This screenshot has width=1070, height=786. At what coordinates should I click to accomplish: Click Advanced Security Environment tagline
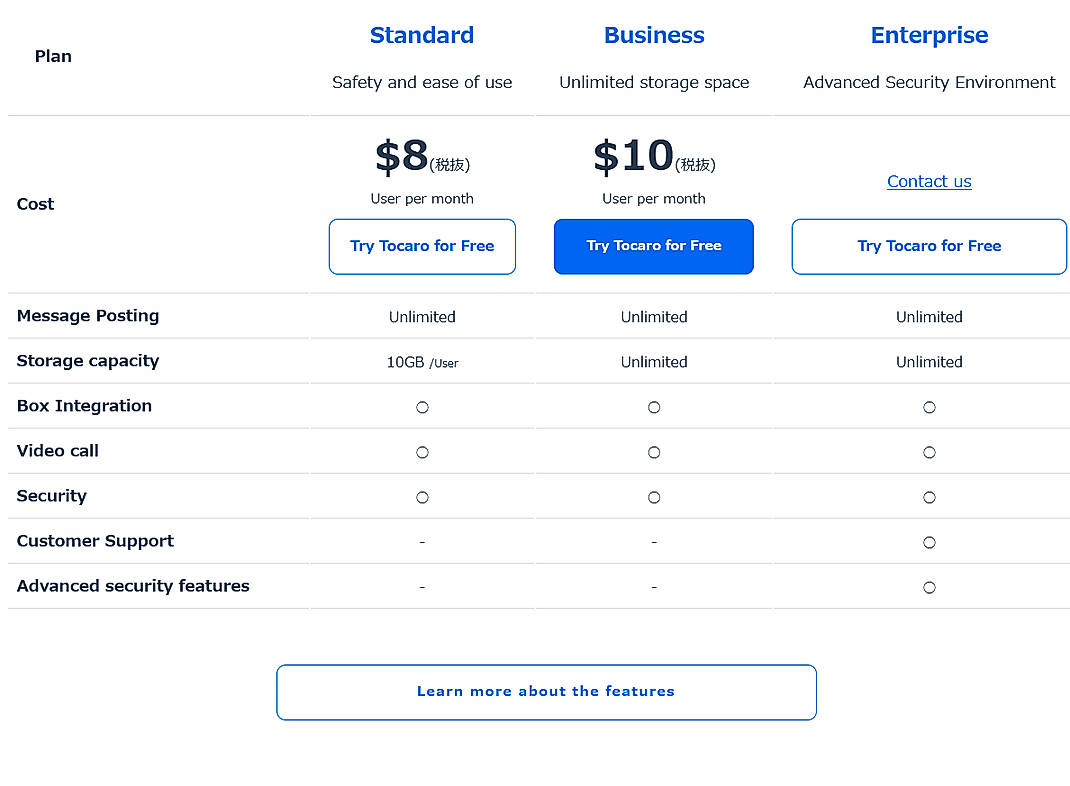coord(929,83)
